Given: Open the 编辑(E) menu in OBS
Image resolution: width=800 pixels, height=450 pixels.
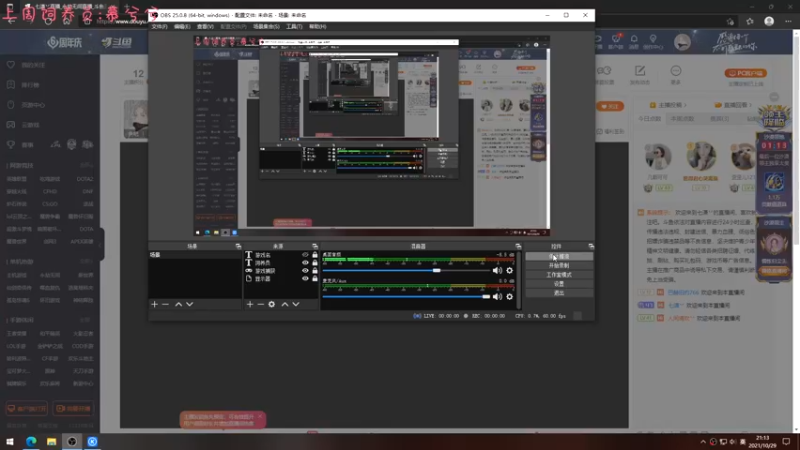Looking at the screenshot, I should [x=182, y=27].
